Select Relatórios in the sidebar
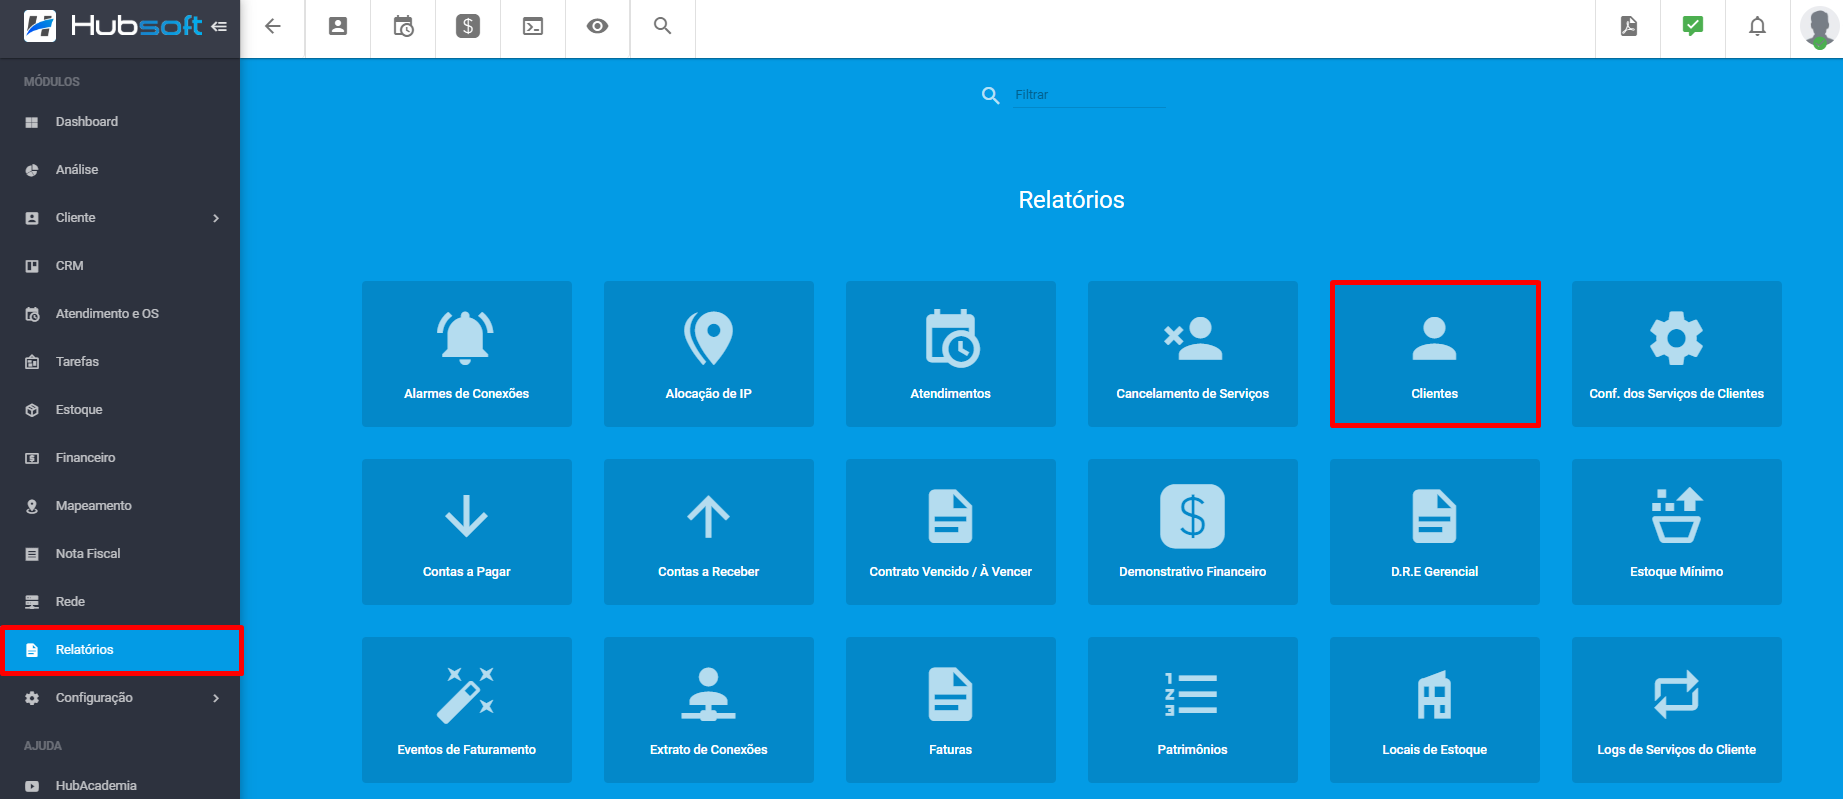The width and height of the screenshot is (1843, 799). [x=120, y=650]
